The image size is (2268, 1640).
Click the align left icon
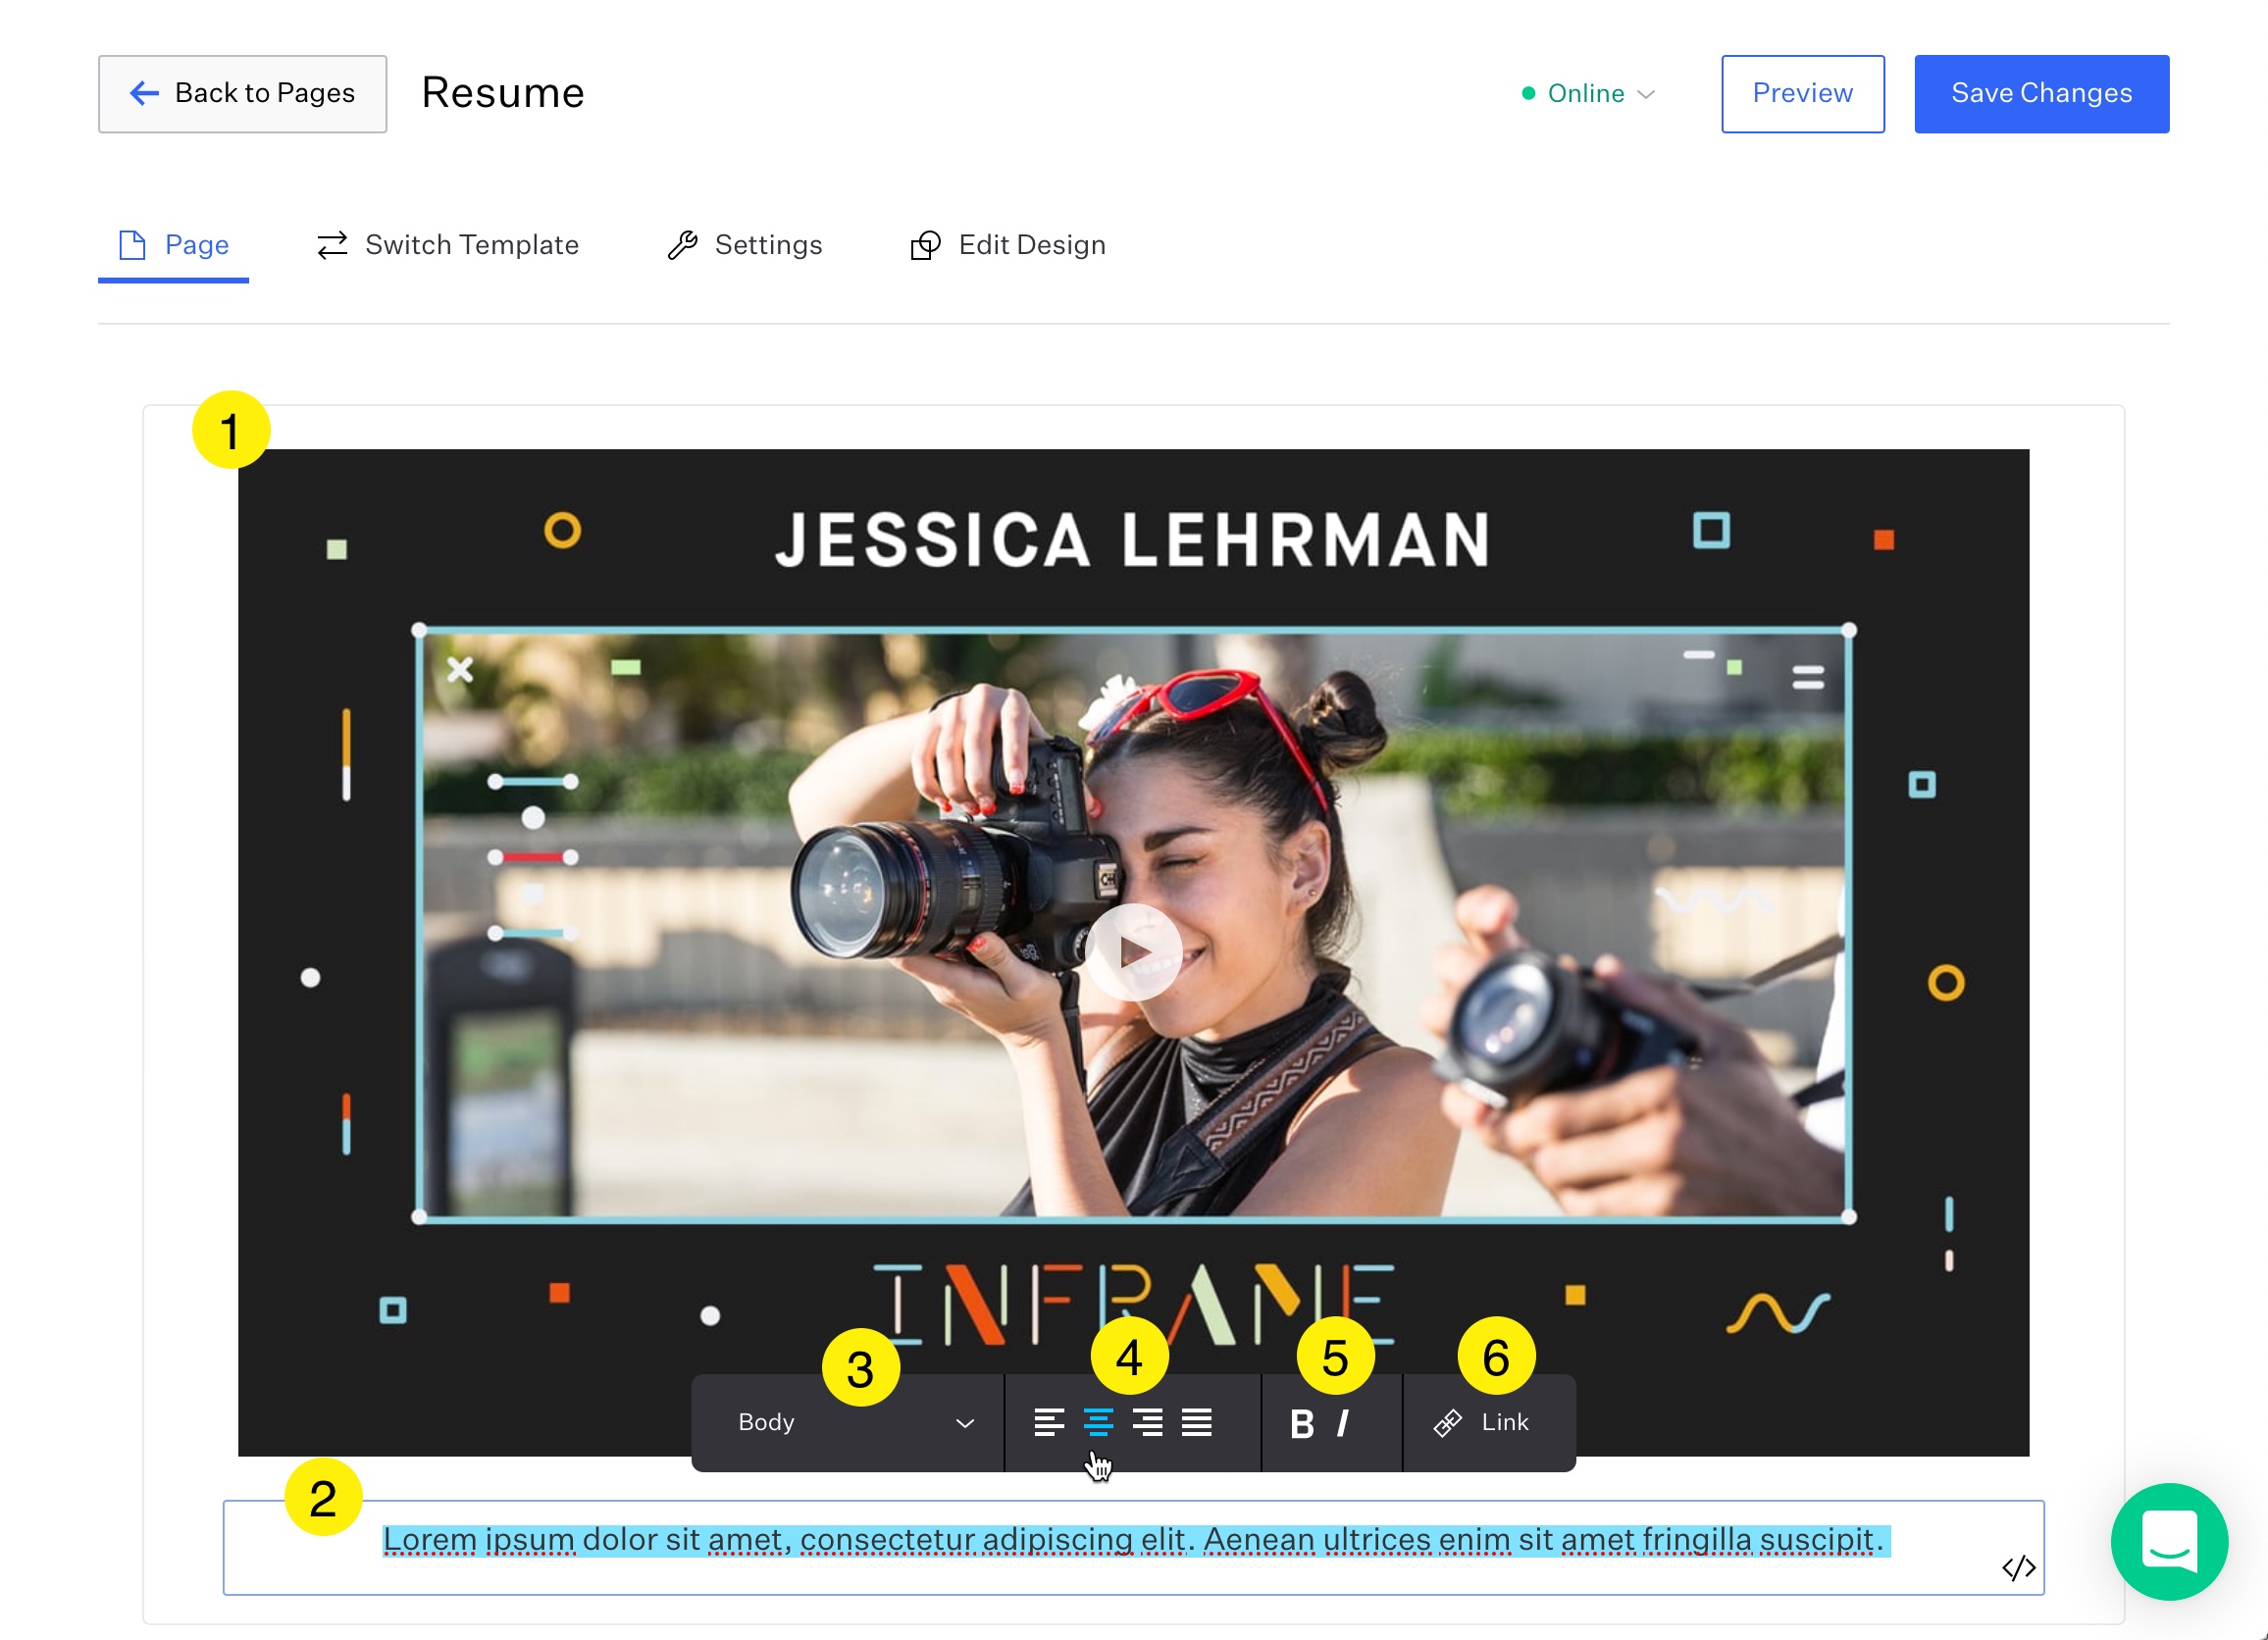click(1048, 1422)
